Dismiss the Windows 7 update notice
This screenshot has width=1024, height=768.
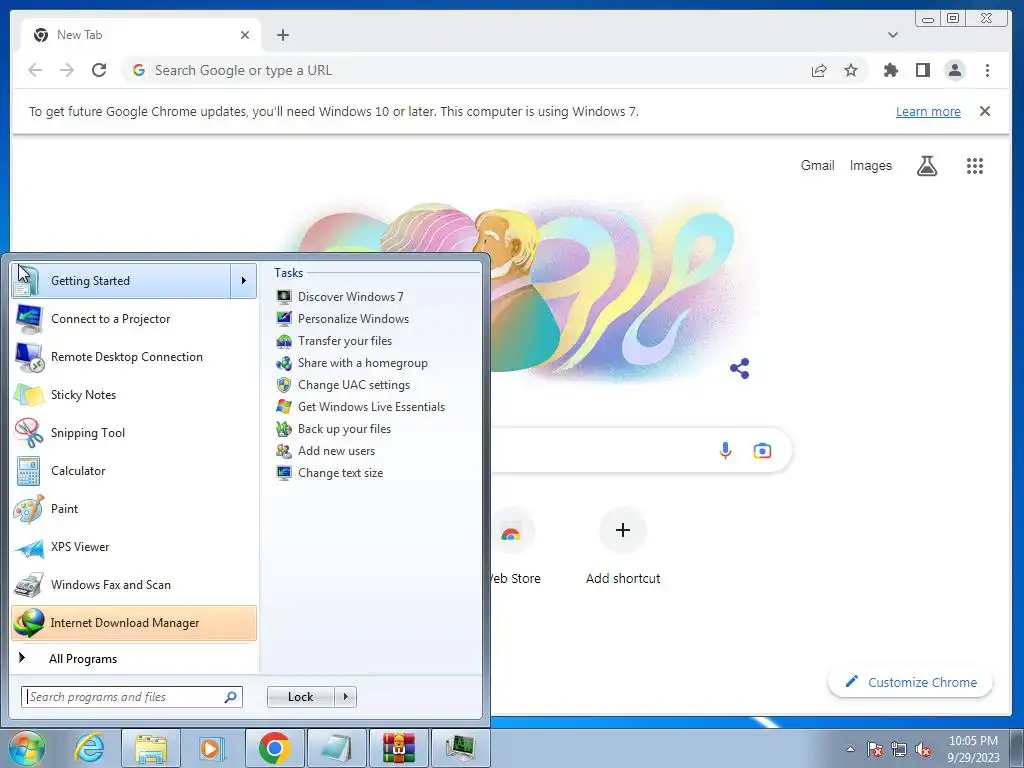coord(985,111)
